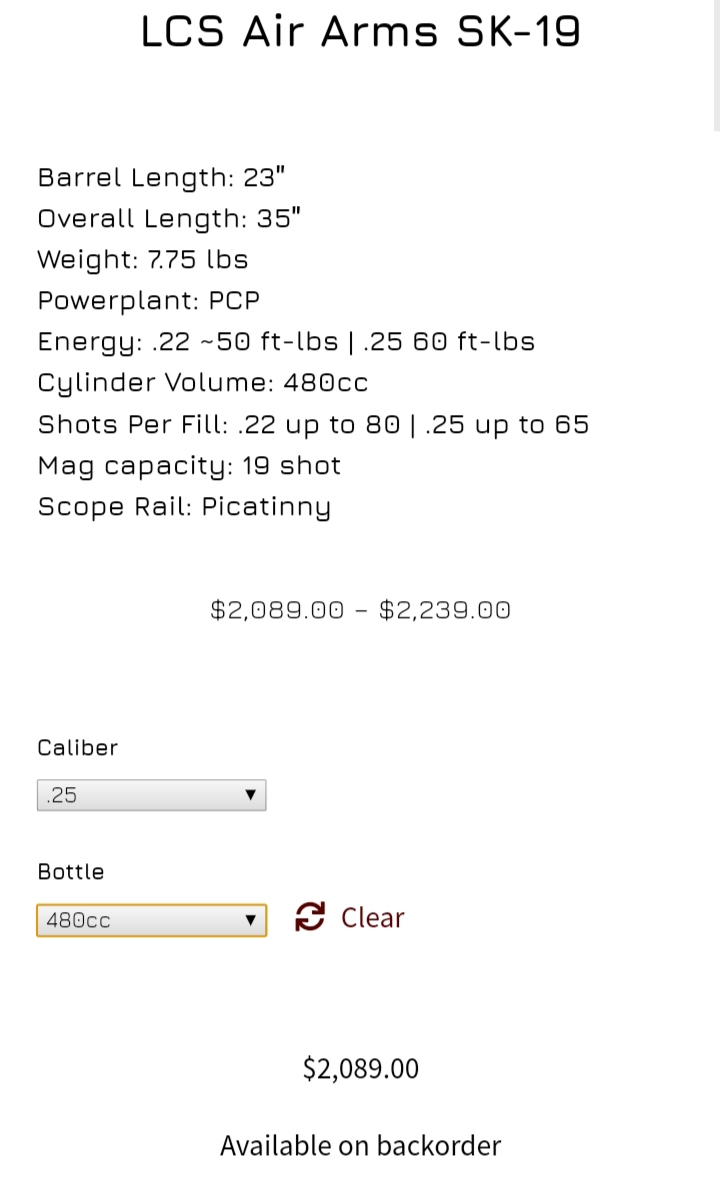The image size is (720, 1180).
Task: Click the Overall Length spec line
Action: [169, 218]
